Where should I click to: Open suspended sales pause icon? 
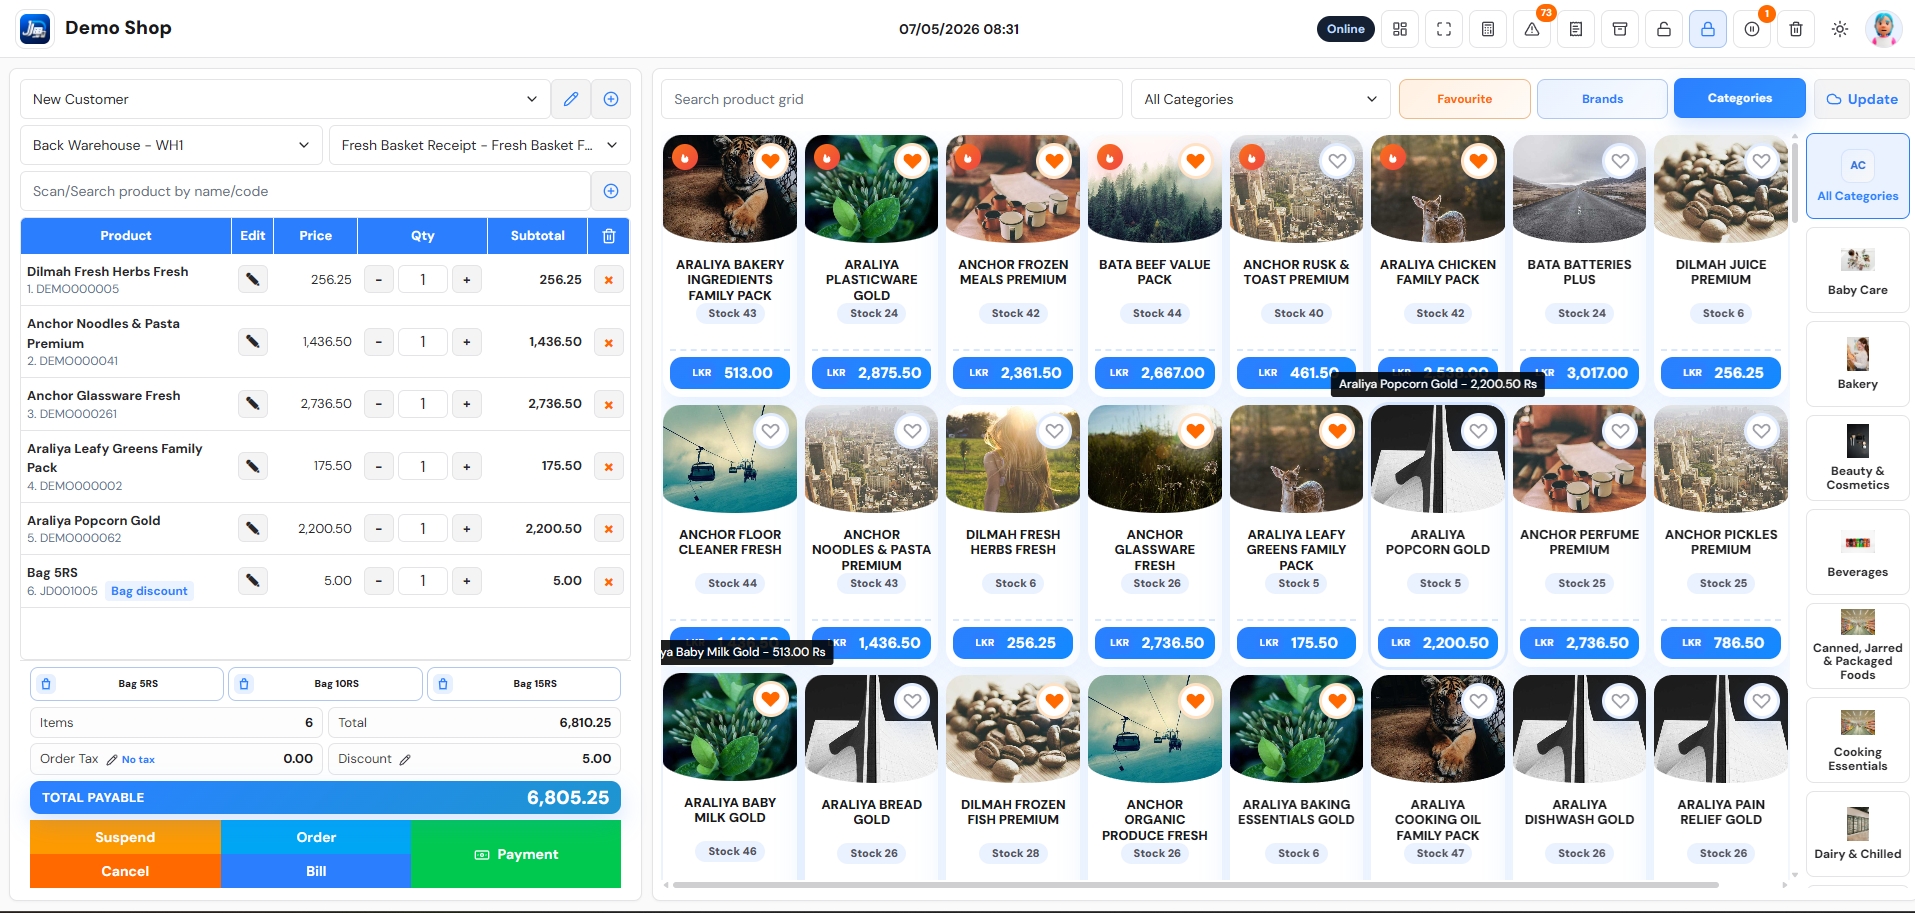[1752, 29]
